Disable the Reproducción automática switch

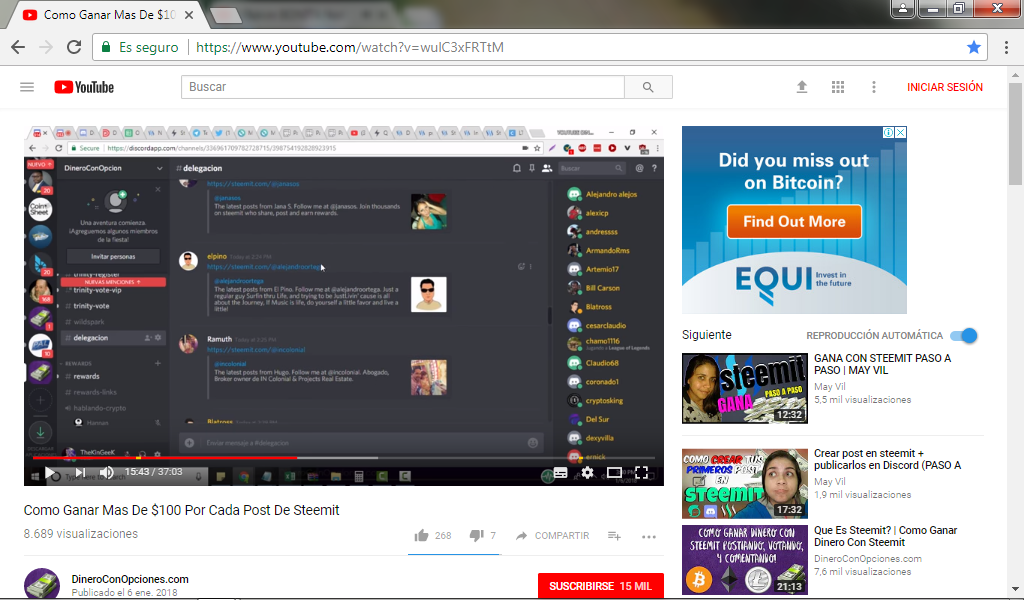[x=964, y=336]
